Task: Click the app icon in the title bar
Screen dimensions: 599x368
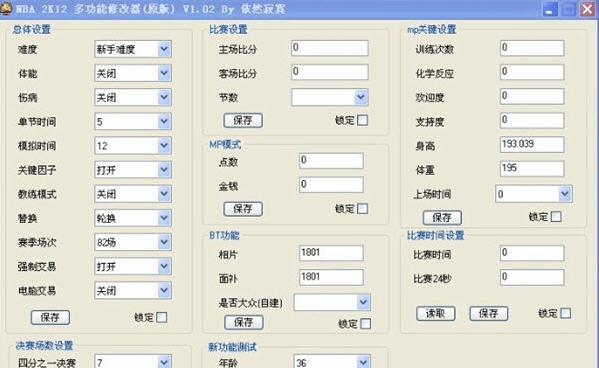Action: click(6, 8)
